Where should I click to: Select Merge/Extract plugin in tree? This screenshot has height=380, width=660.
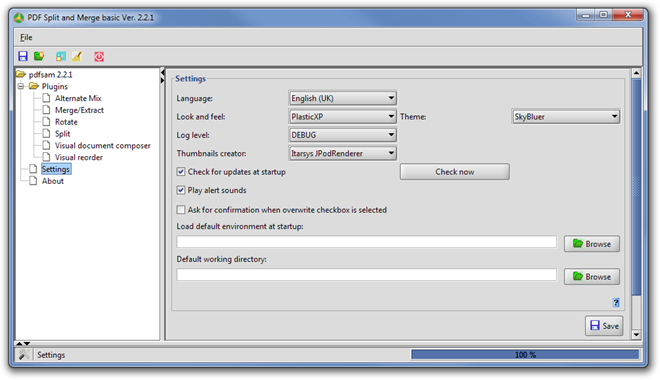79,110
